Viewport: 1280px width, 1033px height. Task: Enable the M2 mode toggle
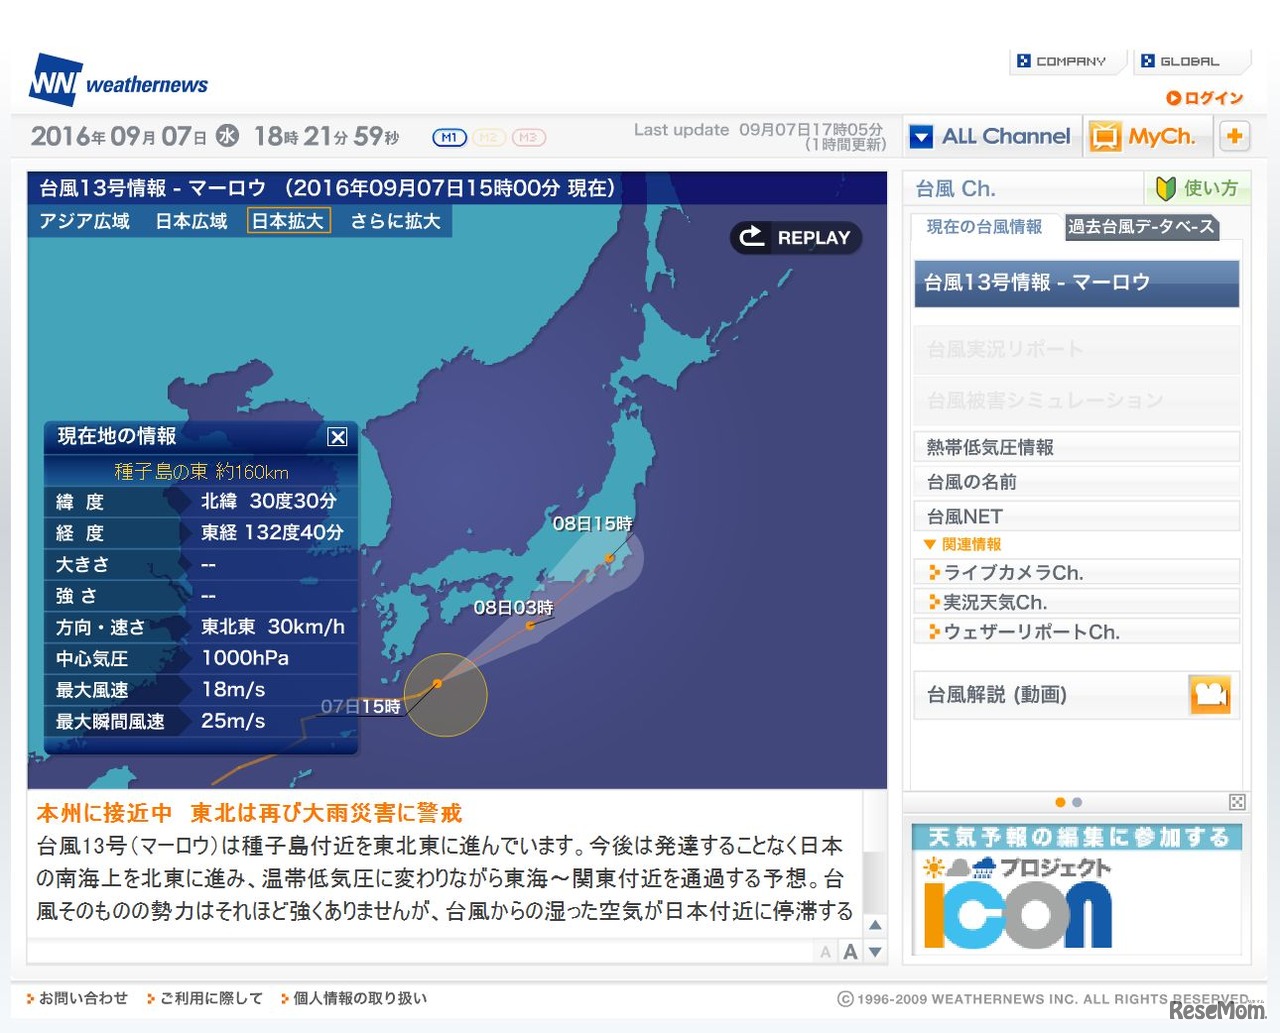coord(488,138)
